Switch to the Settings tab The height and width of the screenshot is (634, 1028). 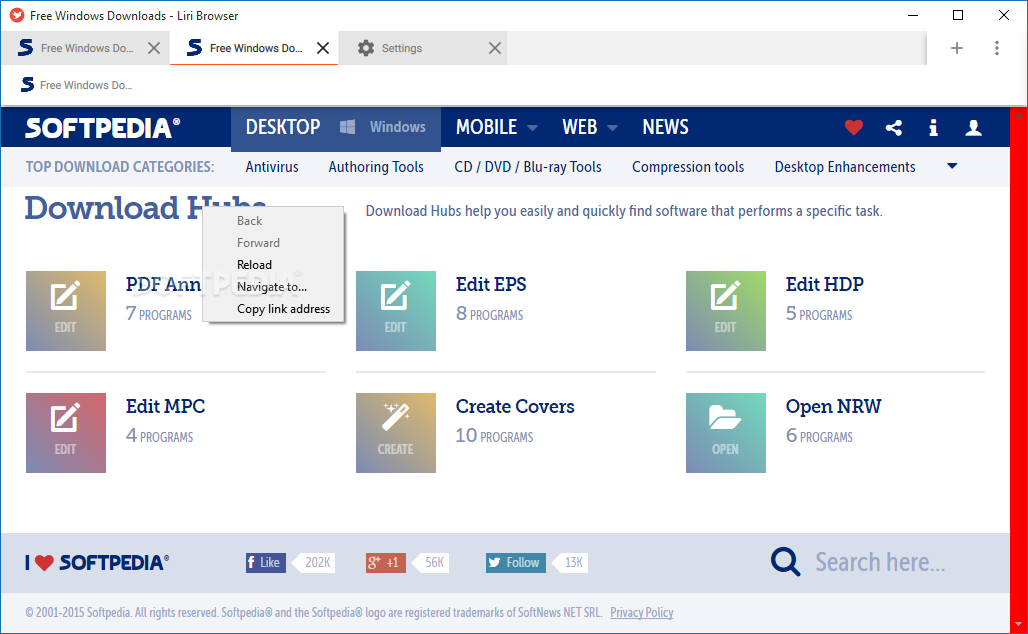tap(423, 48)
